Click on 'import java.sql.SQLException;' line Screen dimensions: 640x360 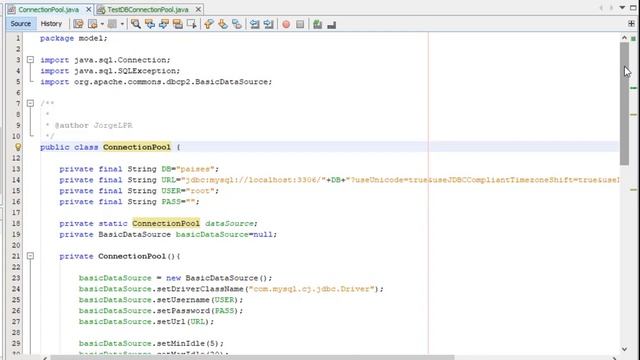tap(110, 71)
